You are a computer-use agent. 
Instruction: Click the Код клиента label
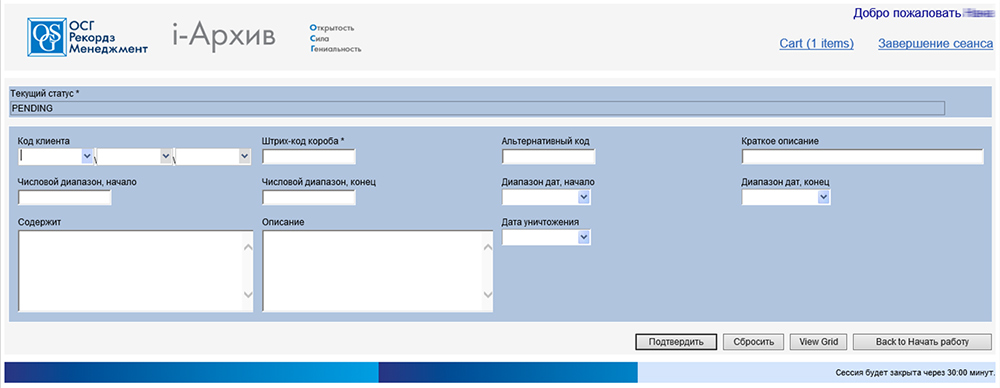tap(44, 140)
